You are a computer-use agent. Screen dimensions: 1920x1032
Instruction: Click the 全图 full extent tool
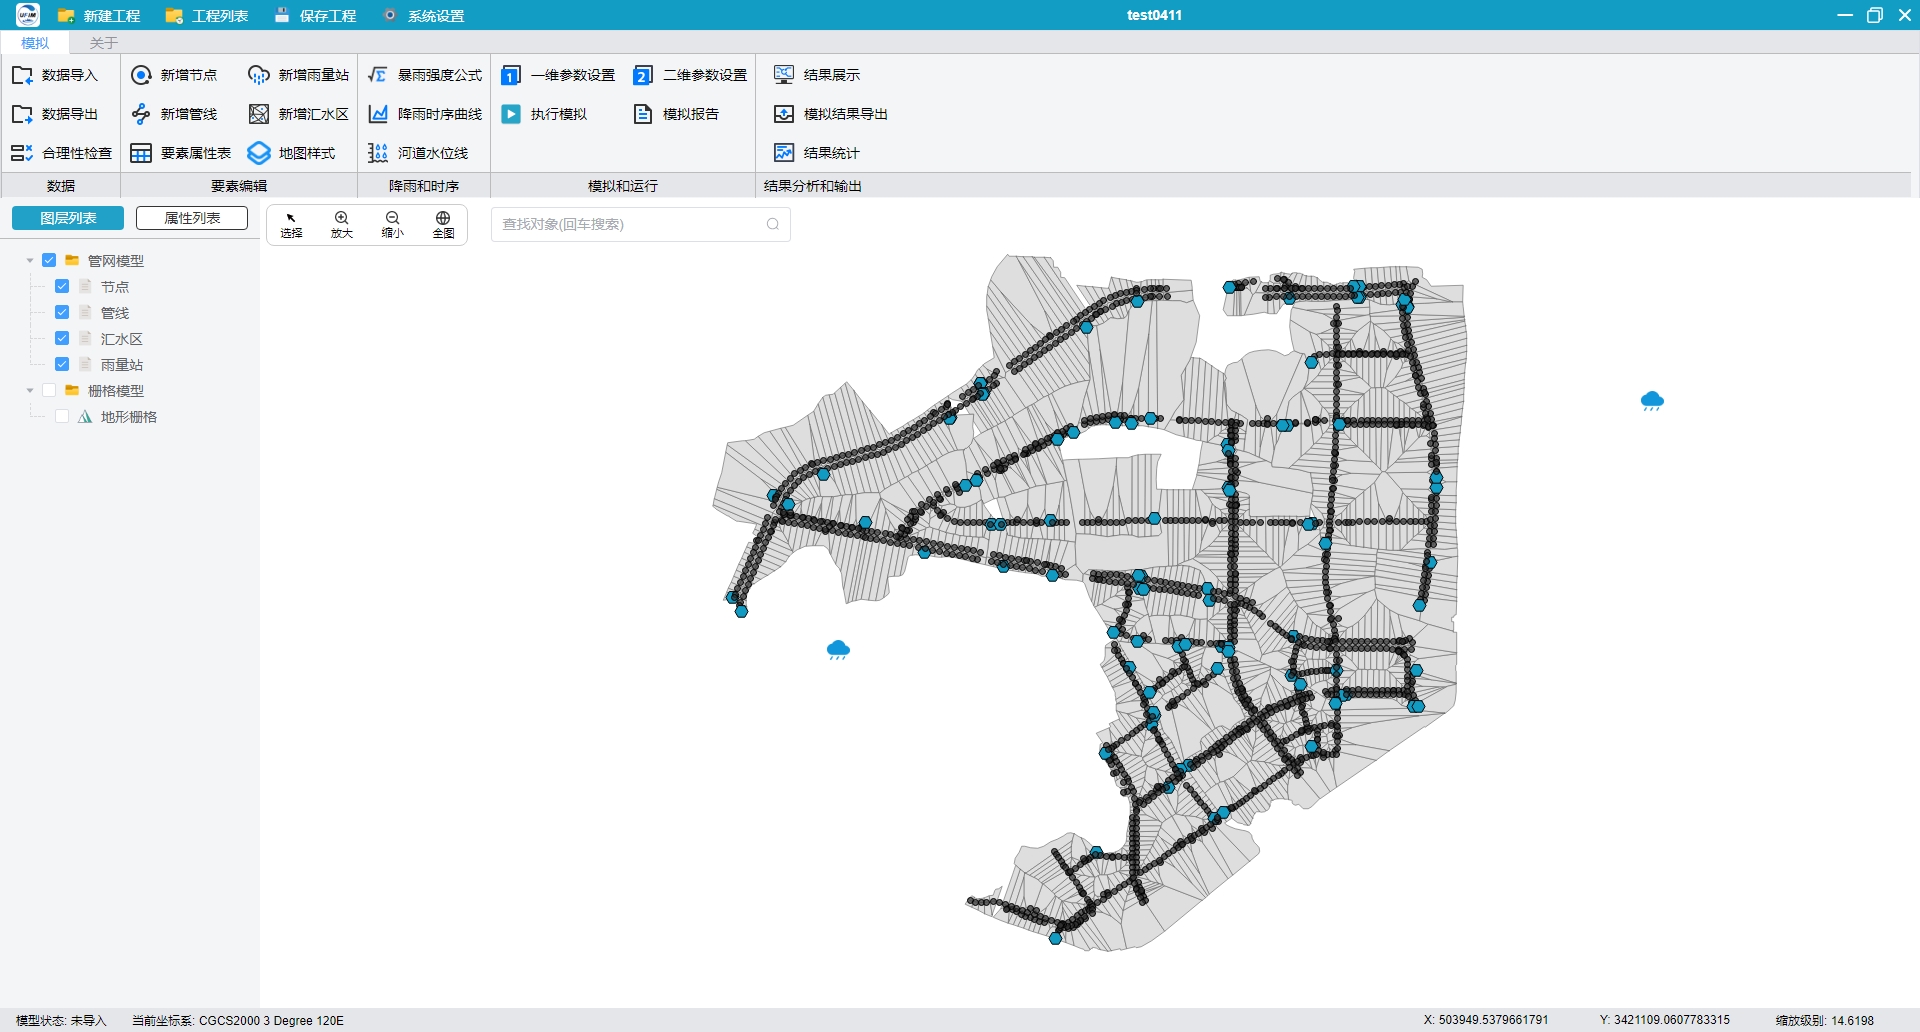coord(443,224)
